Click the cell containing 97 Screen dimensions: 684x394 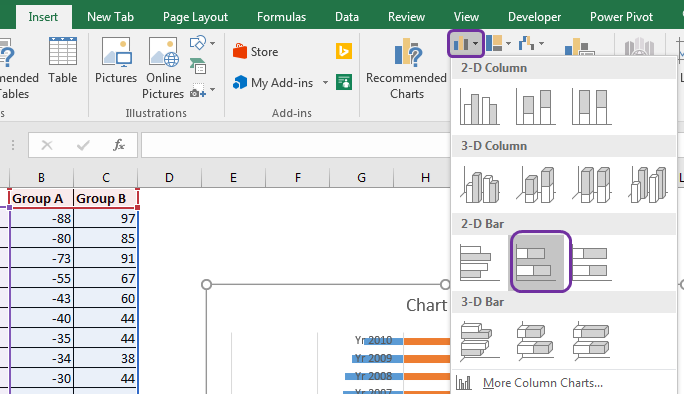(106, 218)
